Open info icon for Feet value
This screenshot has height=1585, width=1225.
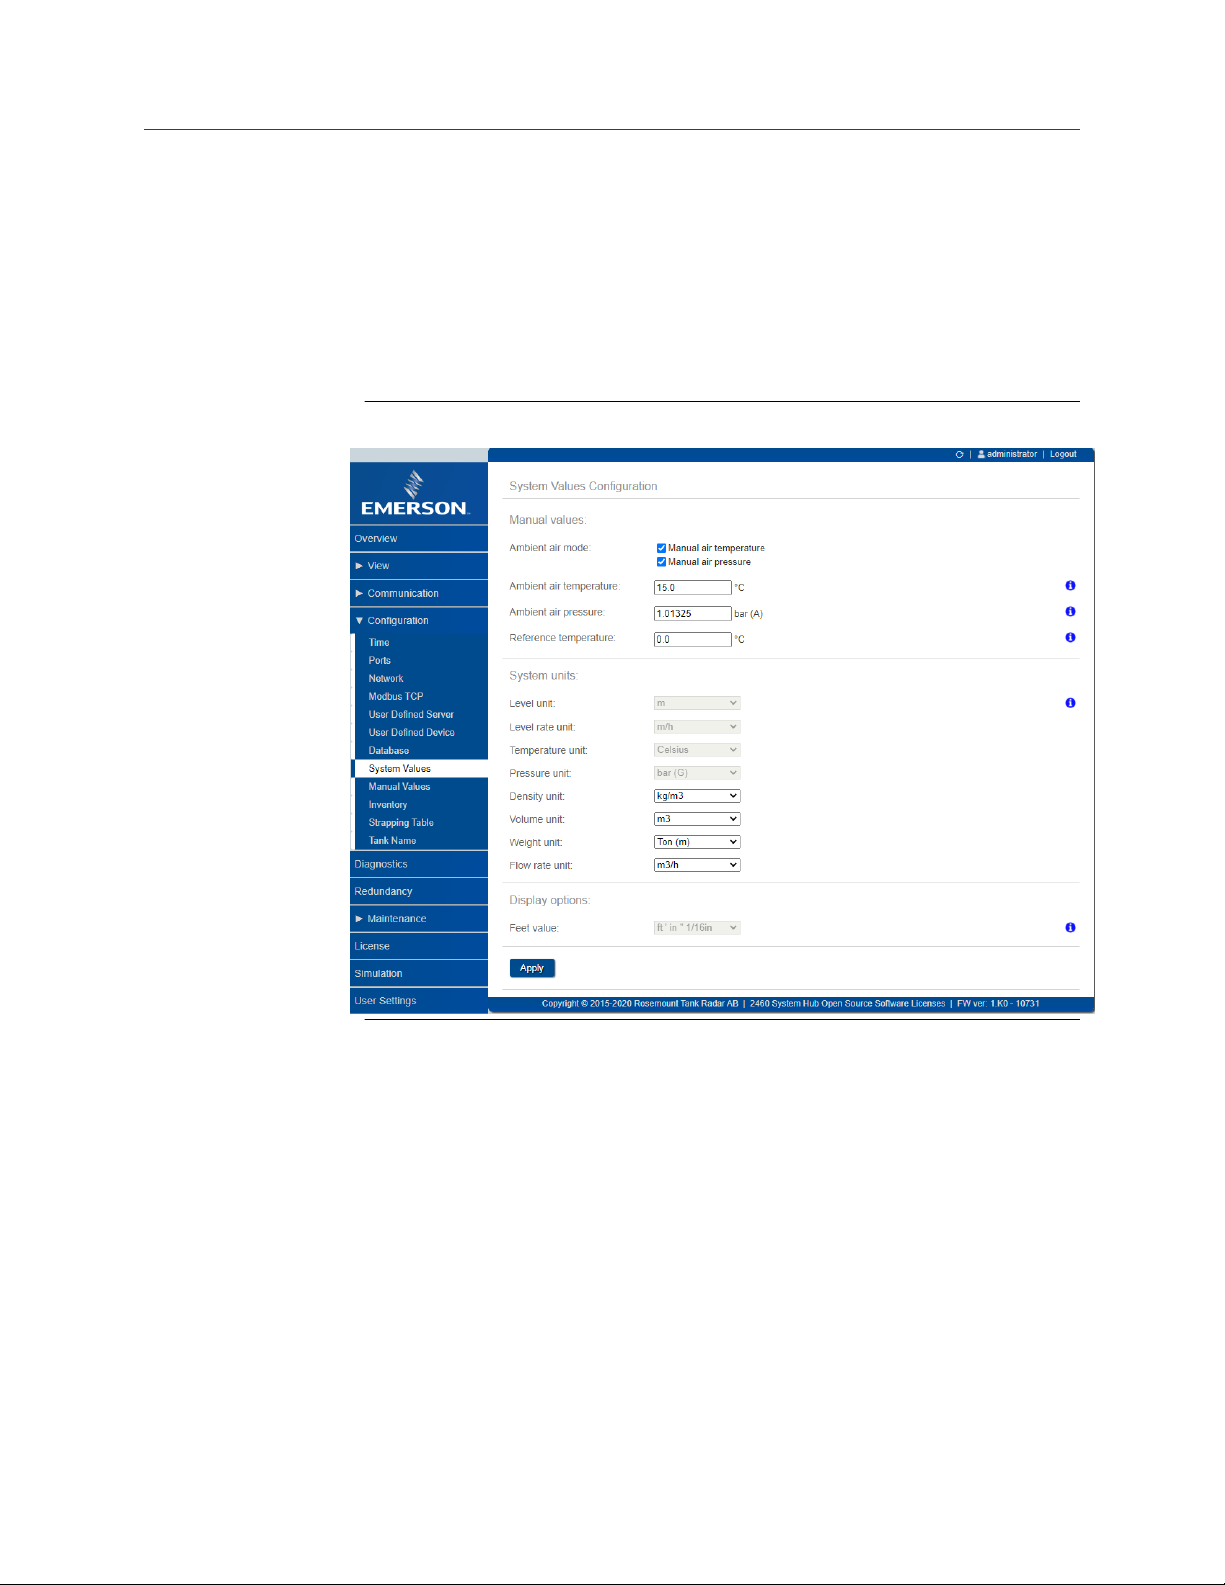(1070, 928)
